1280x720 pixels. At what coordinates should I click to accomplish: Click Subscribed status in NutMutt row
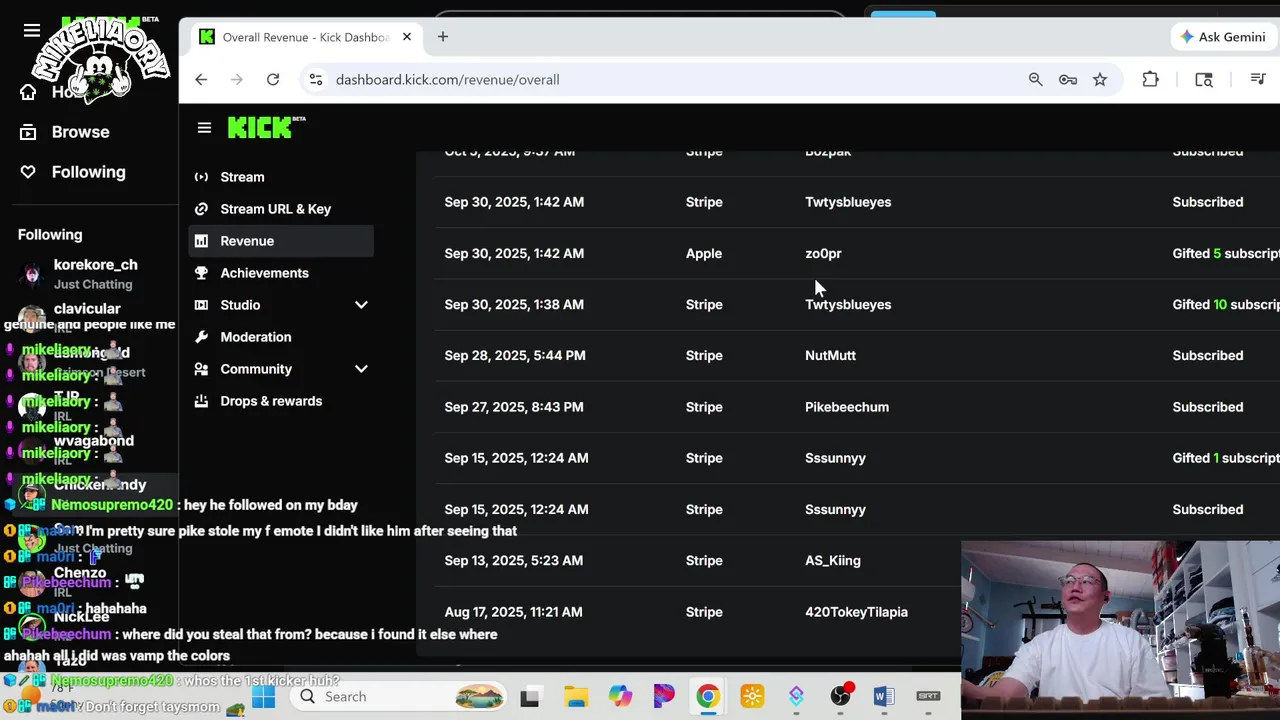1208,356
